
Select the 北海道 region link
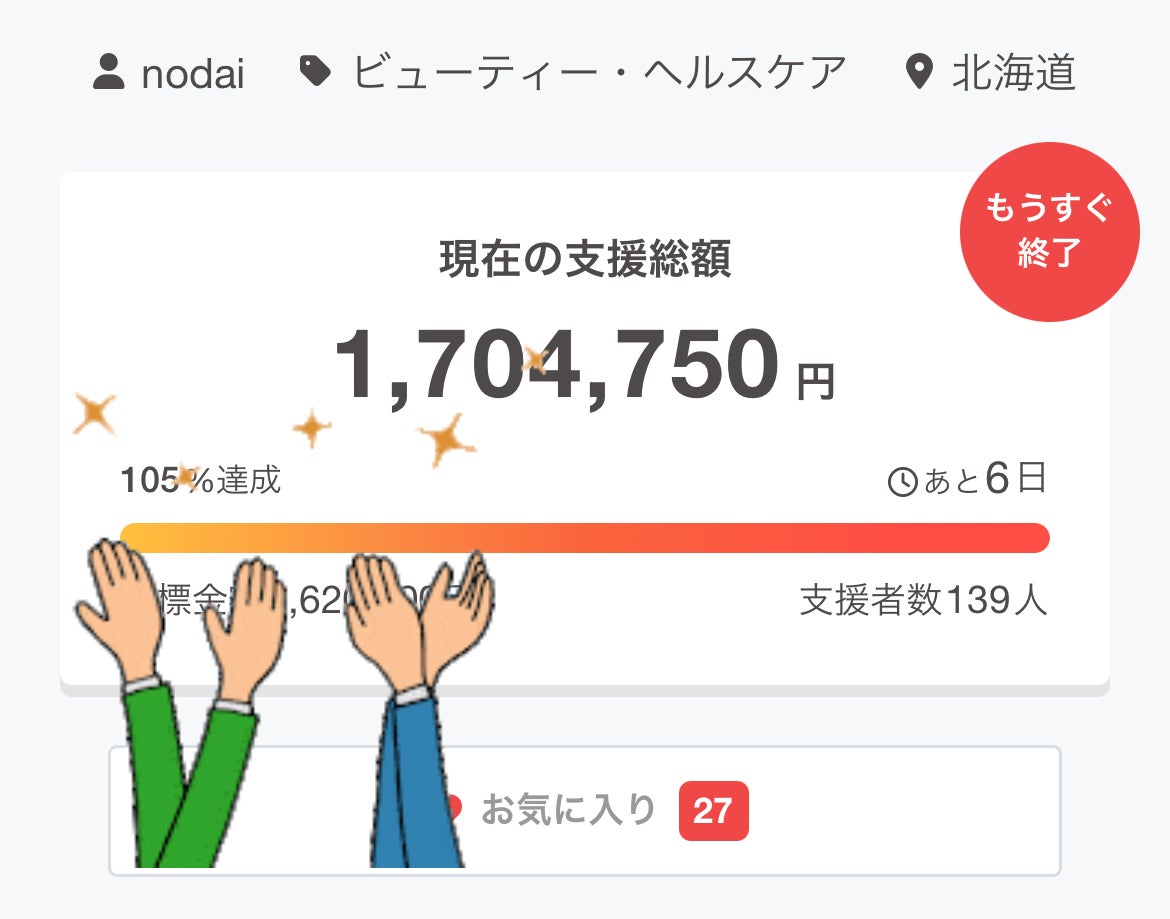(x=1014, y=73)
